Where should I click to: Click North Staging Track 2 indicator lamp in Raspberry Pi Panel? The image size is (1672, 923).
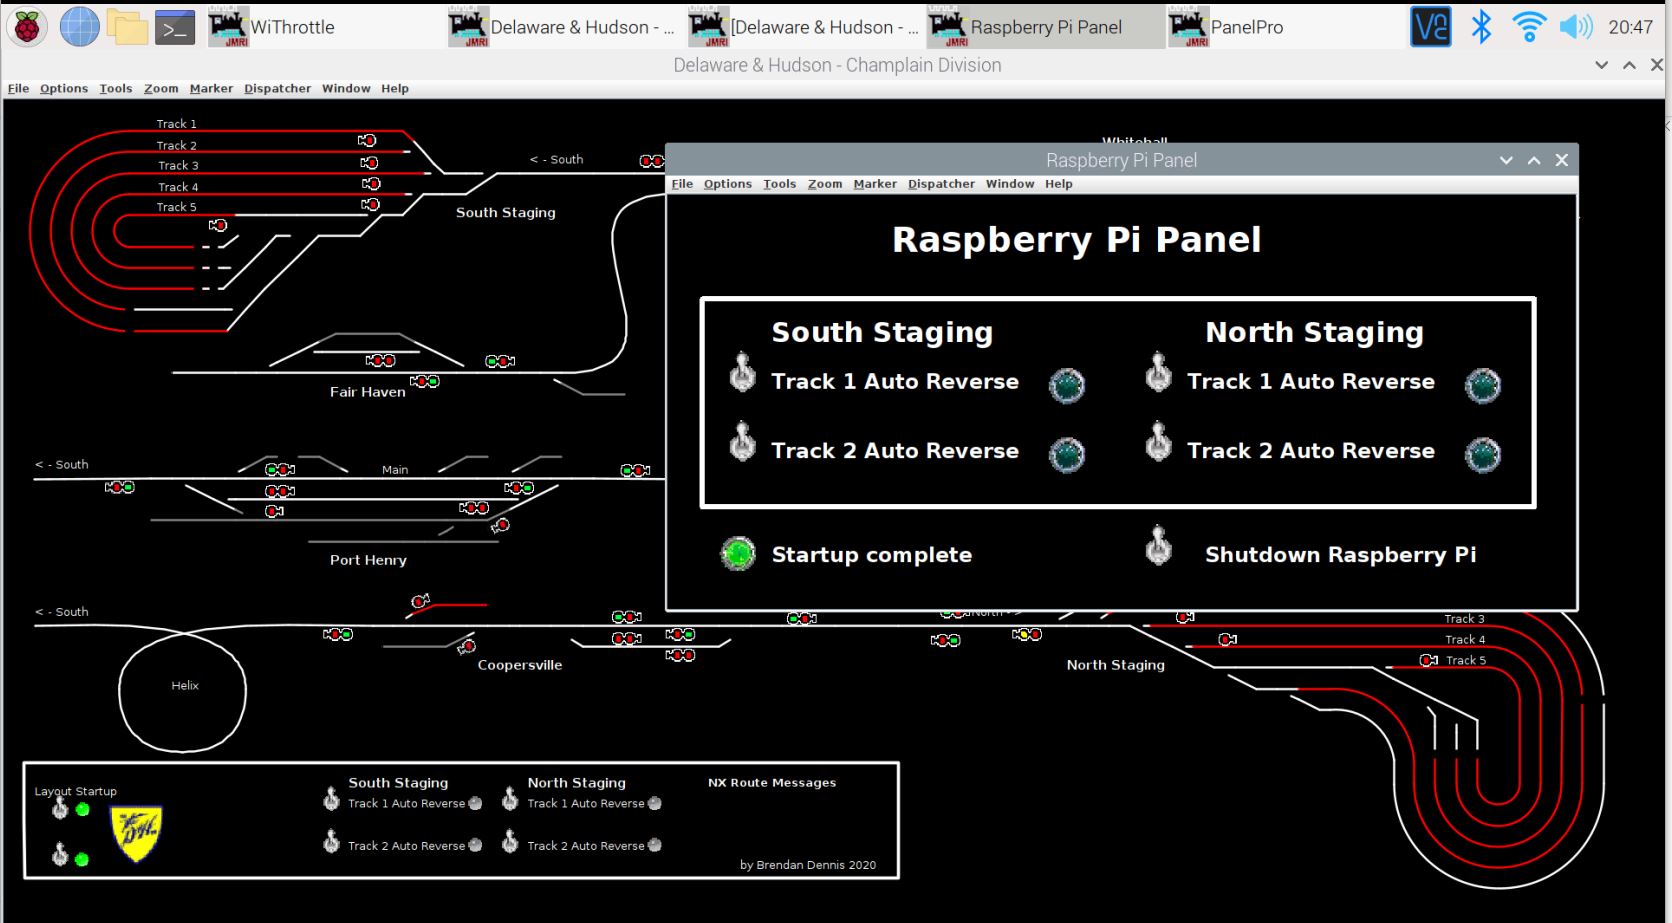[x=1483, y=454]
